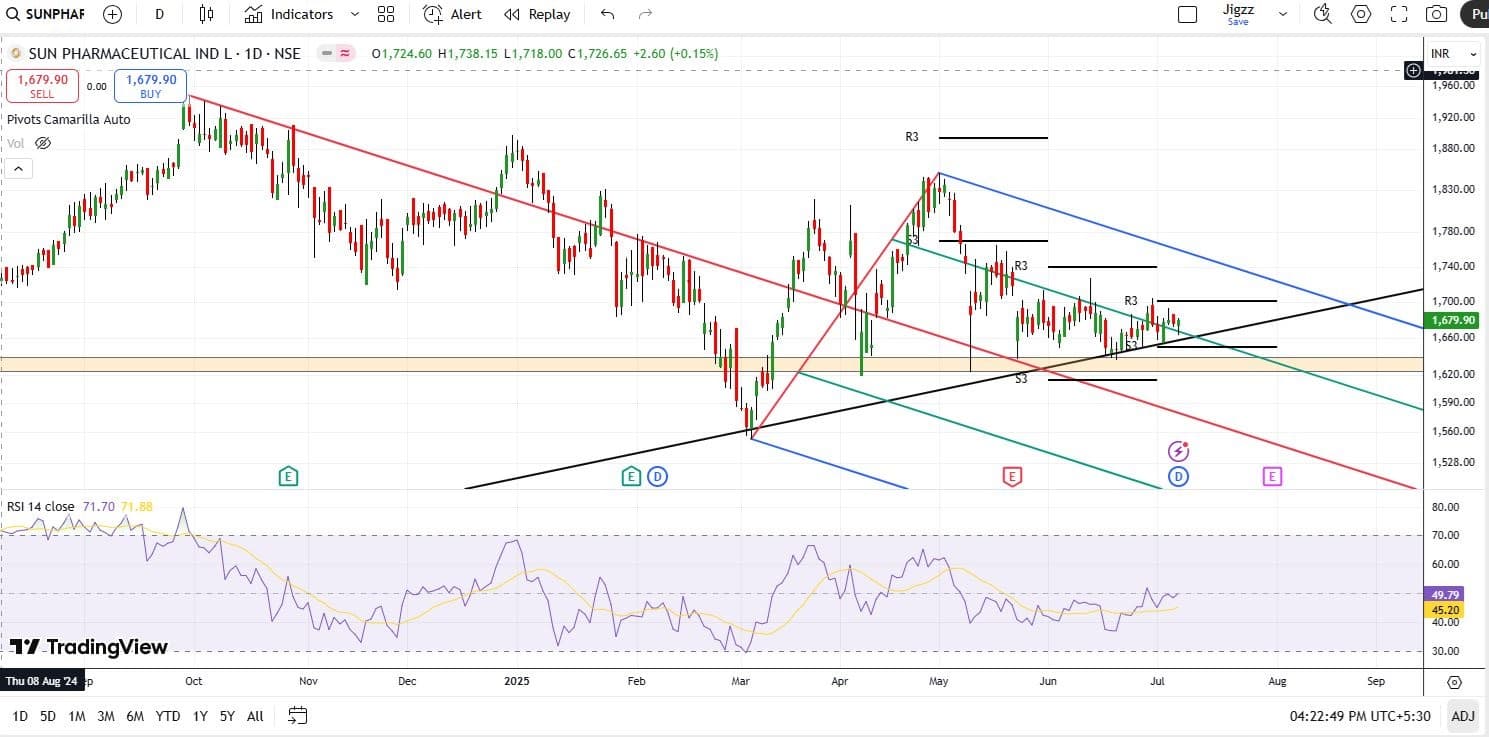This screenshot has height=737, width=1489.
Task: Toggle the pink wave icon beside symbol title
Action: tap(345, 54)
